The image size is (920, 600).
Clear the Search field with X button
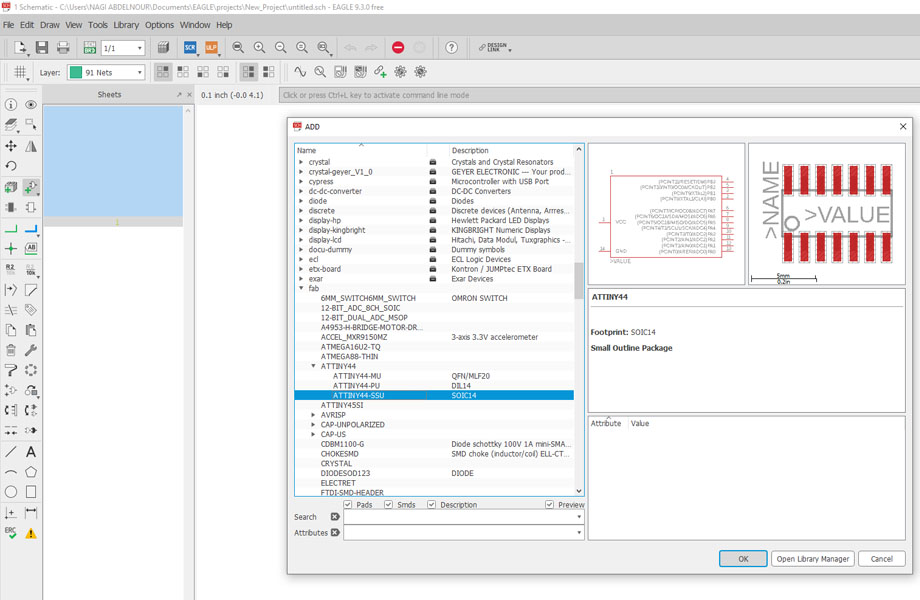(335, 517)
